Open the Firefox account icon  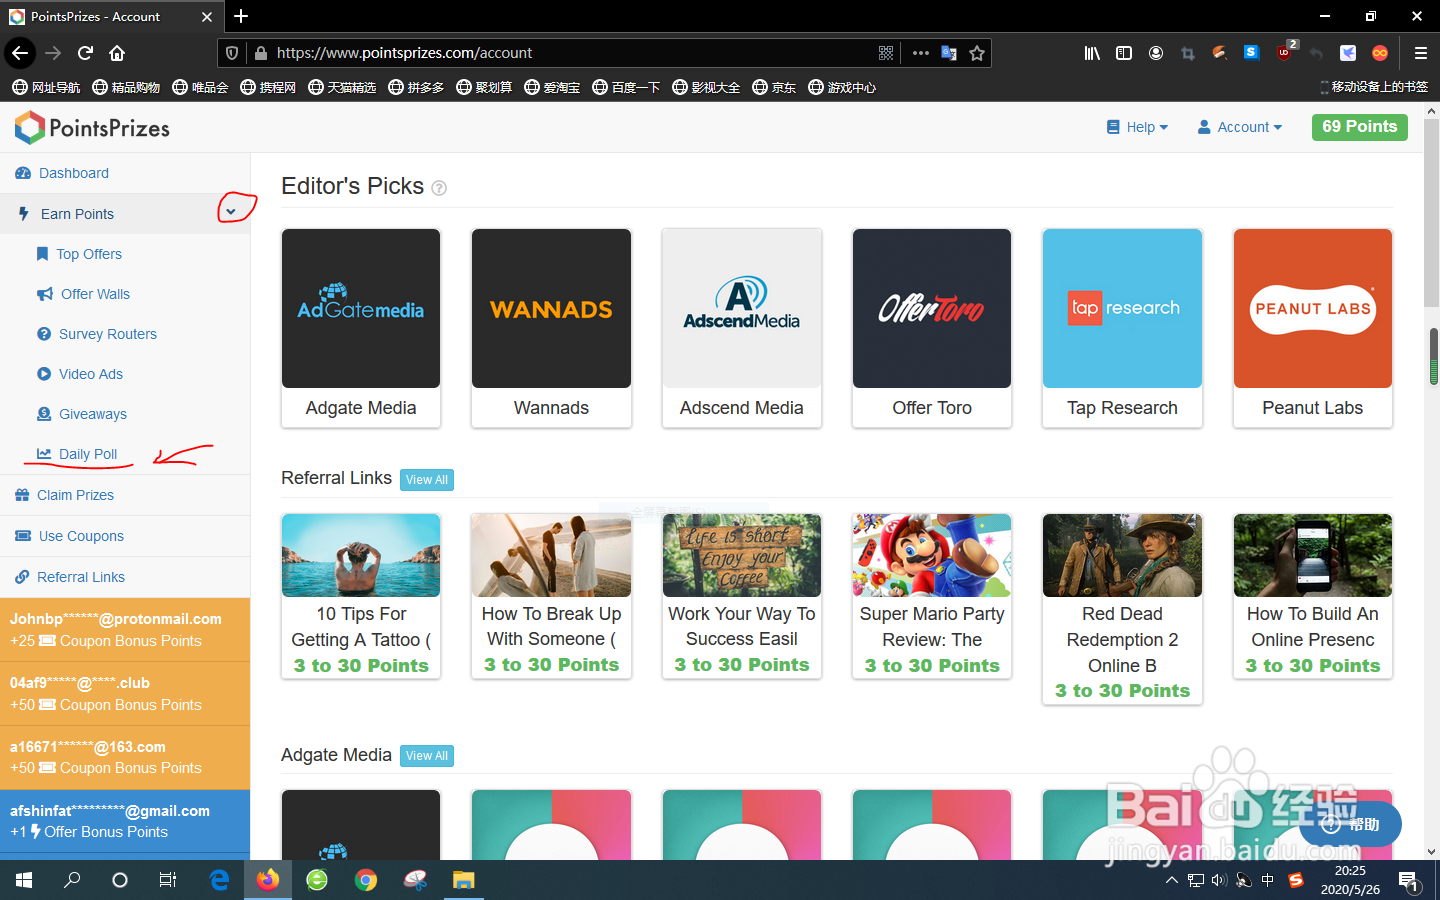(1156, 53)
